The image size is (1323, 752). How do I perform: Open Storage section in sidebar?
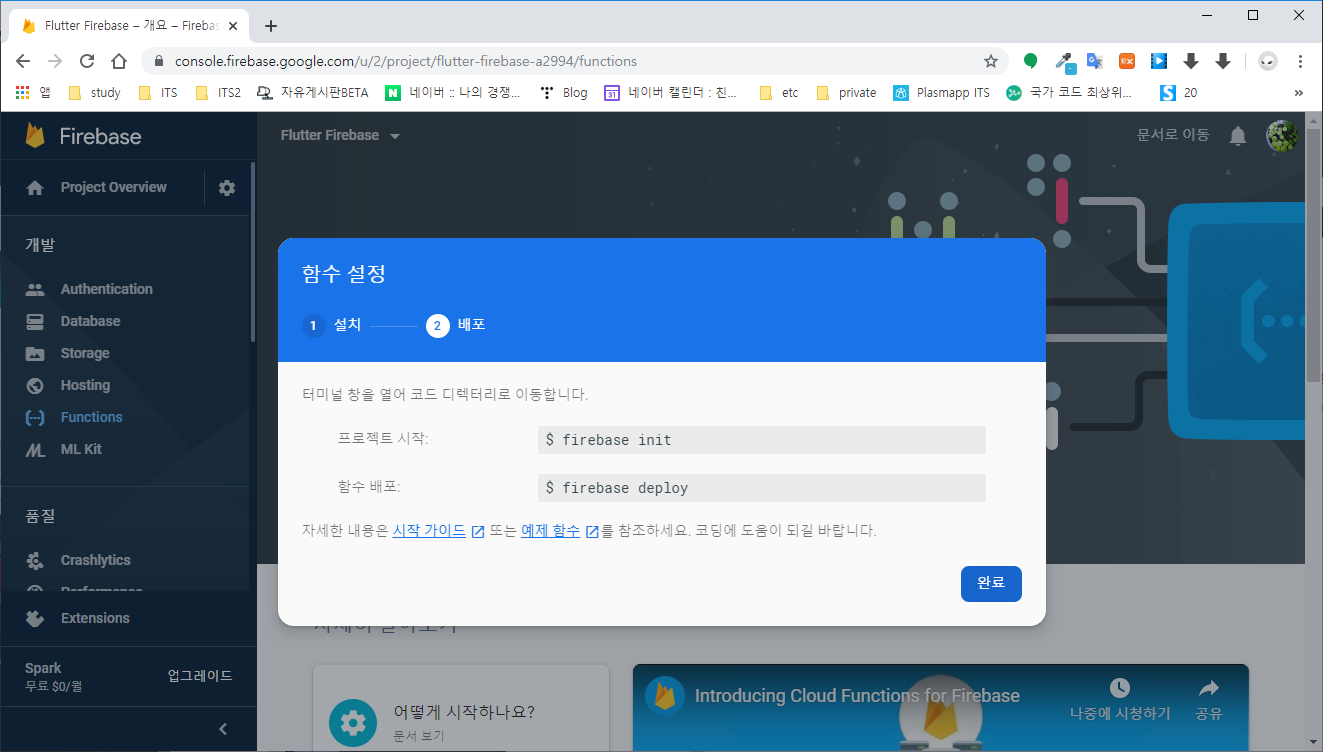point(85,353)
